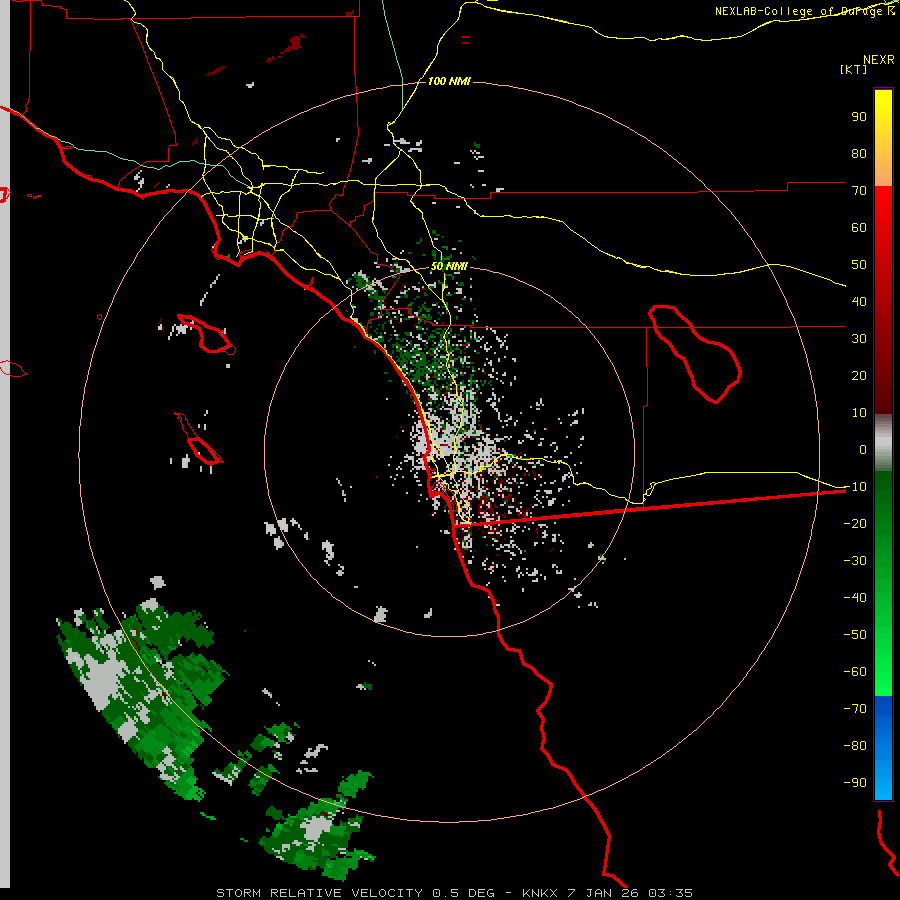Click the '0' velocity scale value
This screenshot has width=900, height=900.
click(x=863, y=450)
